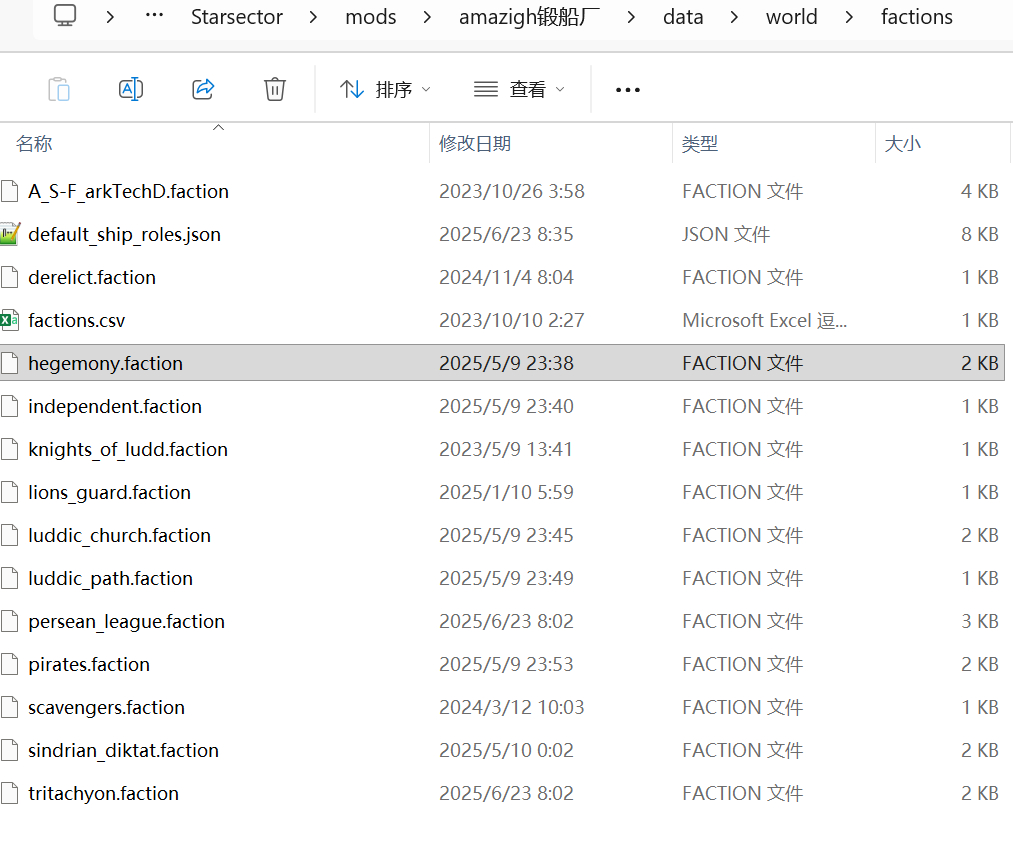Click the rename icon in toolbar
Viewport: 1013px width, 860px height.
click(x=131, y=89)
